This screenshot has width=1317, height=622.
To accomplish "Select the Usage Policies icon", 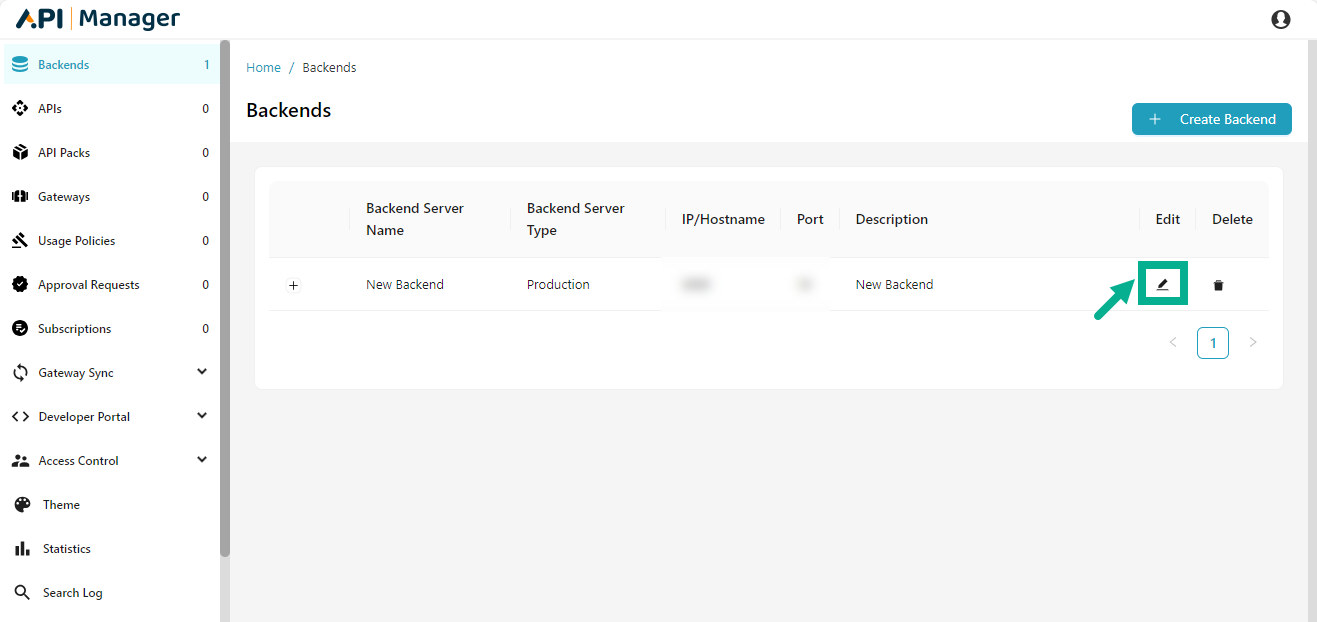I will click(20, 240).
